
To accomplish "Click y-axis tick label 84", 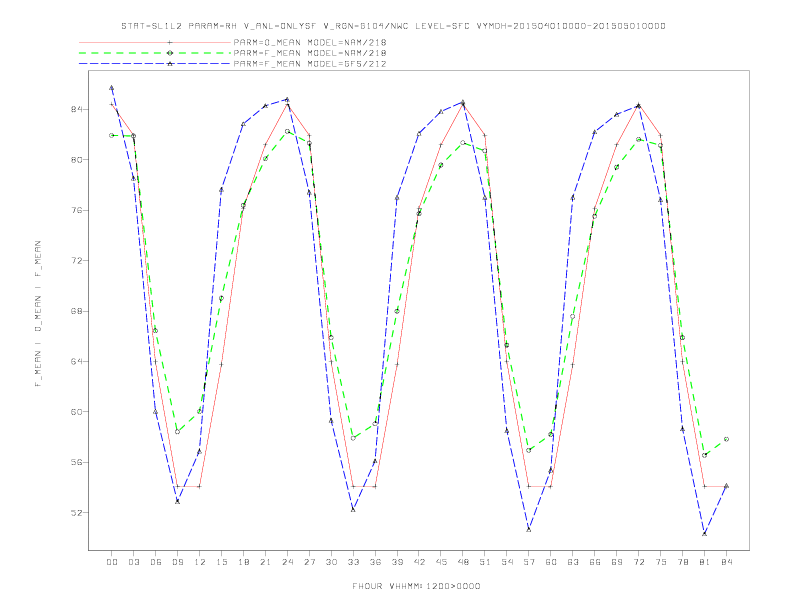I will pyautogui.click(x=76, y=110).
